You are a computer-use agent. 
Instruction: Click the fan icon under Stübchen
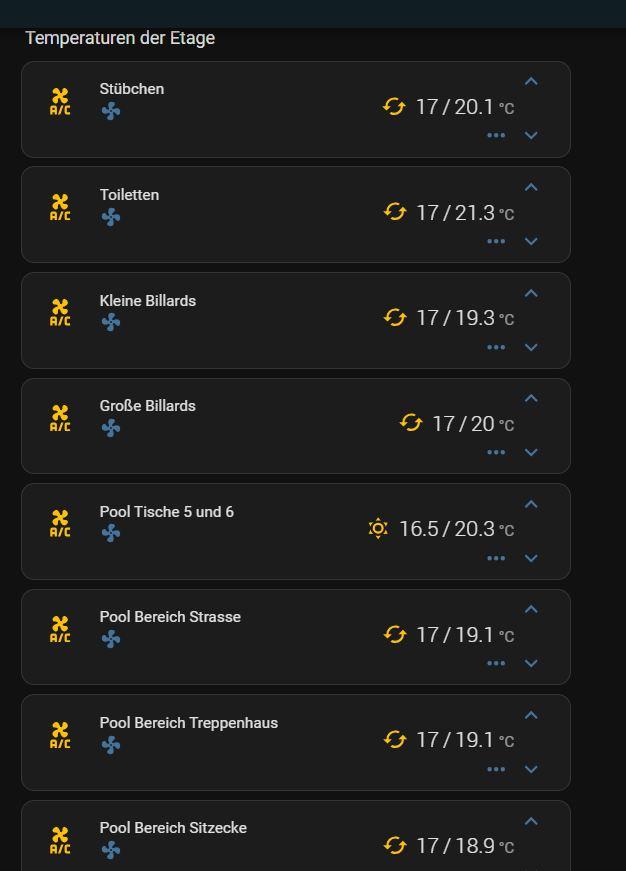click(111, 111)
